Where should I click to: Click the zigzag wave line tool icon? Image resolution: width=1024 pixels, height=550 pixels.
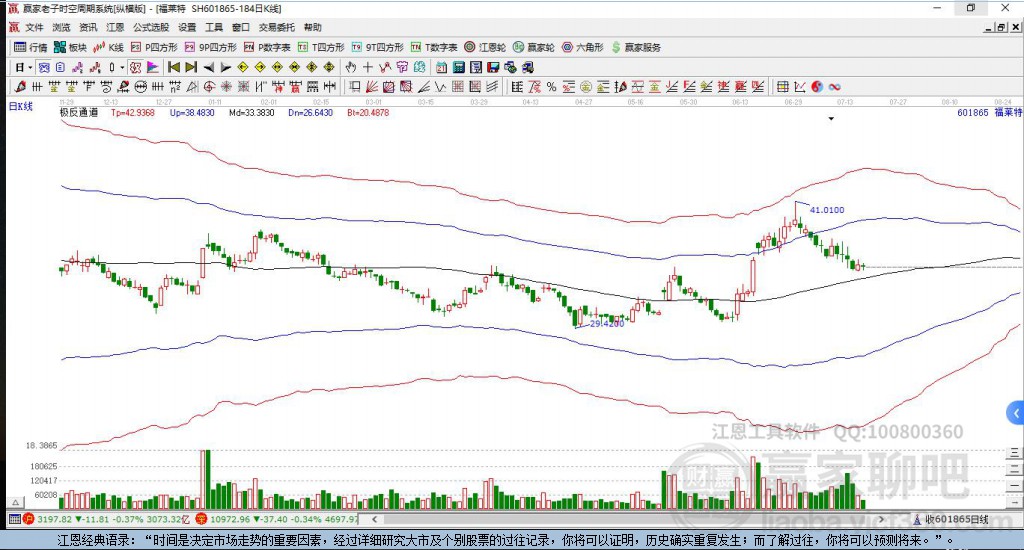[x=441, y=86]
